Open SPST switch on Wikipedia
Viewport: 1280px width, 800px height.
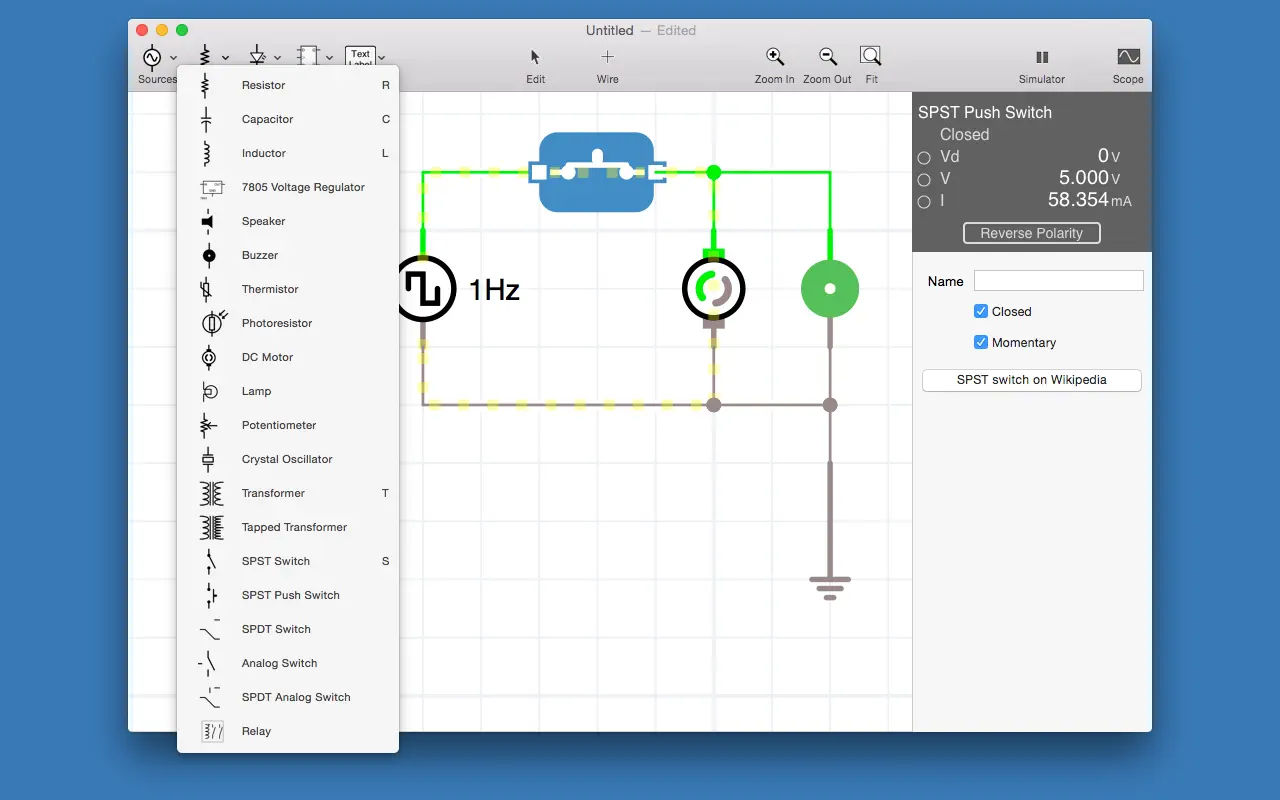[x=1031, y=380]
